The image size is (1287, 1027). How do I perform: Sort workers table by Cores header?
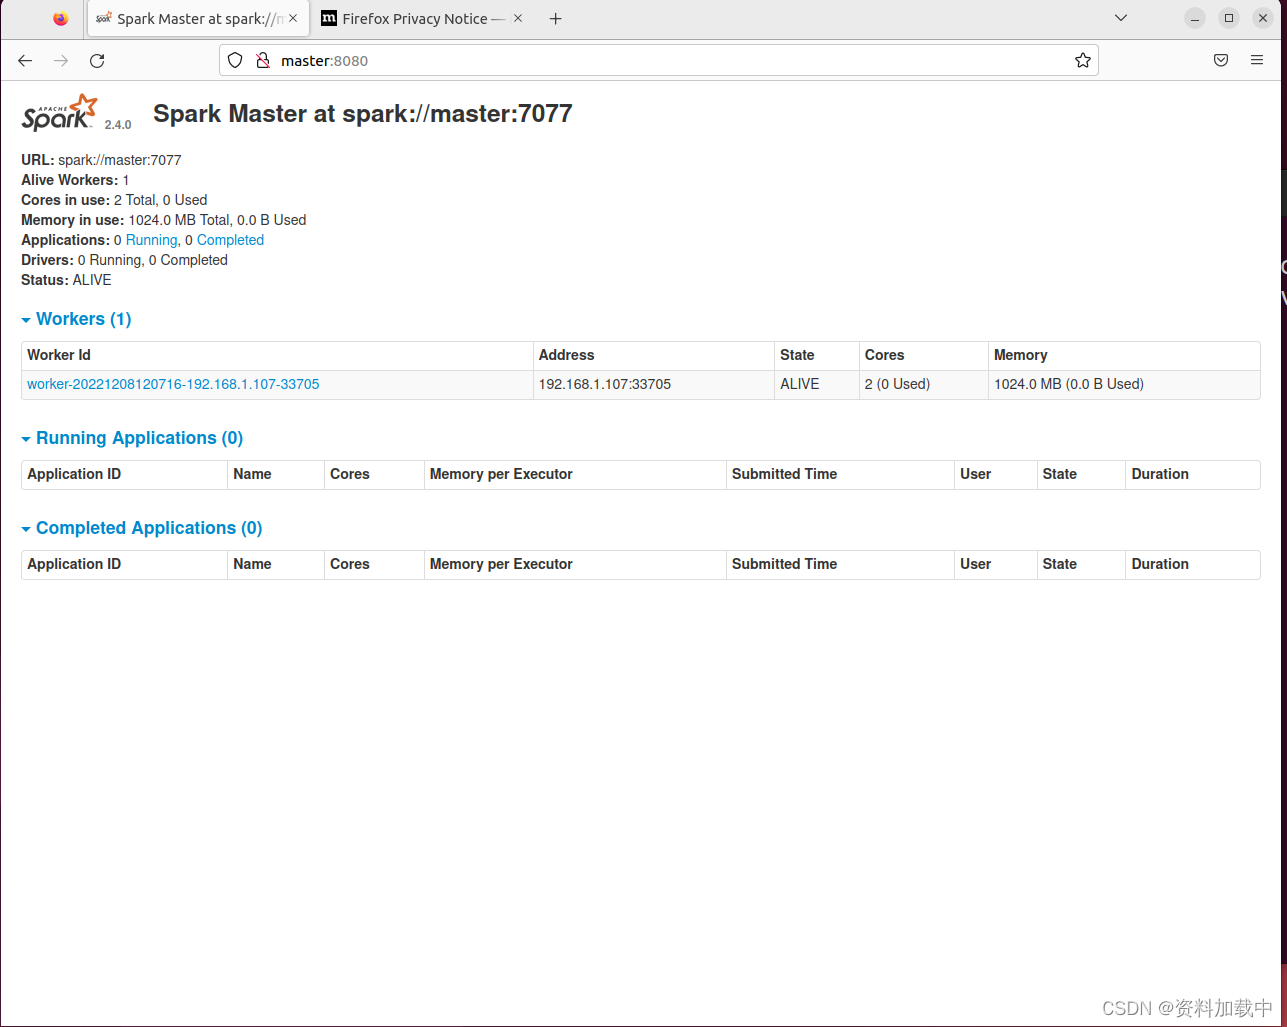(x=924, y=355)
